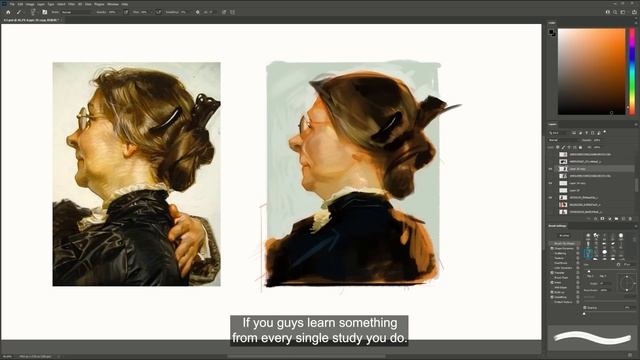
Task: Filter layers by shape layers icon
Action: click(x=593, y=133)
